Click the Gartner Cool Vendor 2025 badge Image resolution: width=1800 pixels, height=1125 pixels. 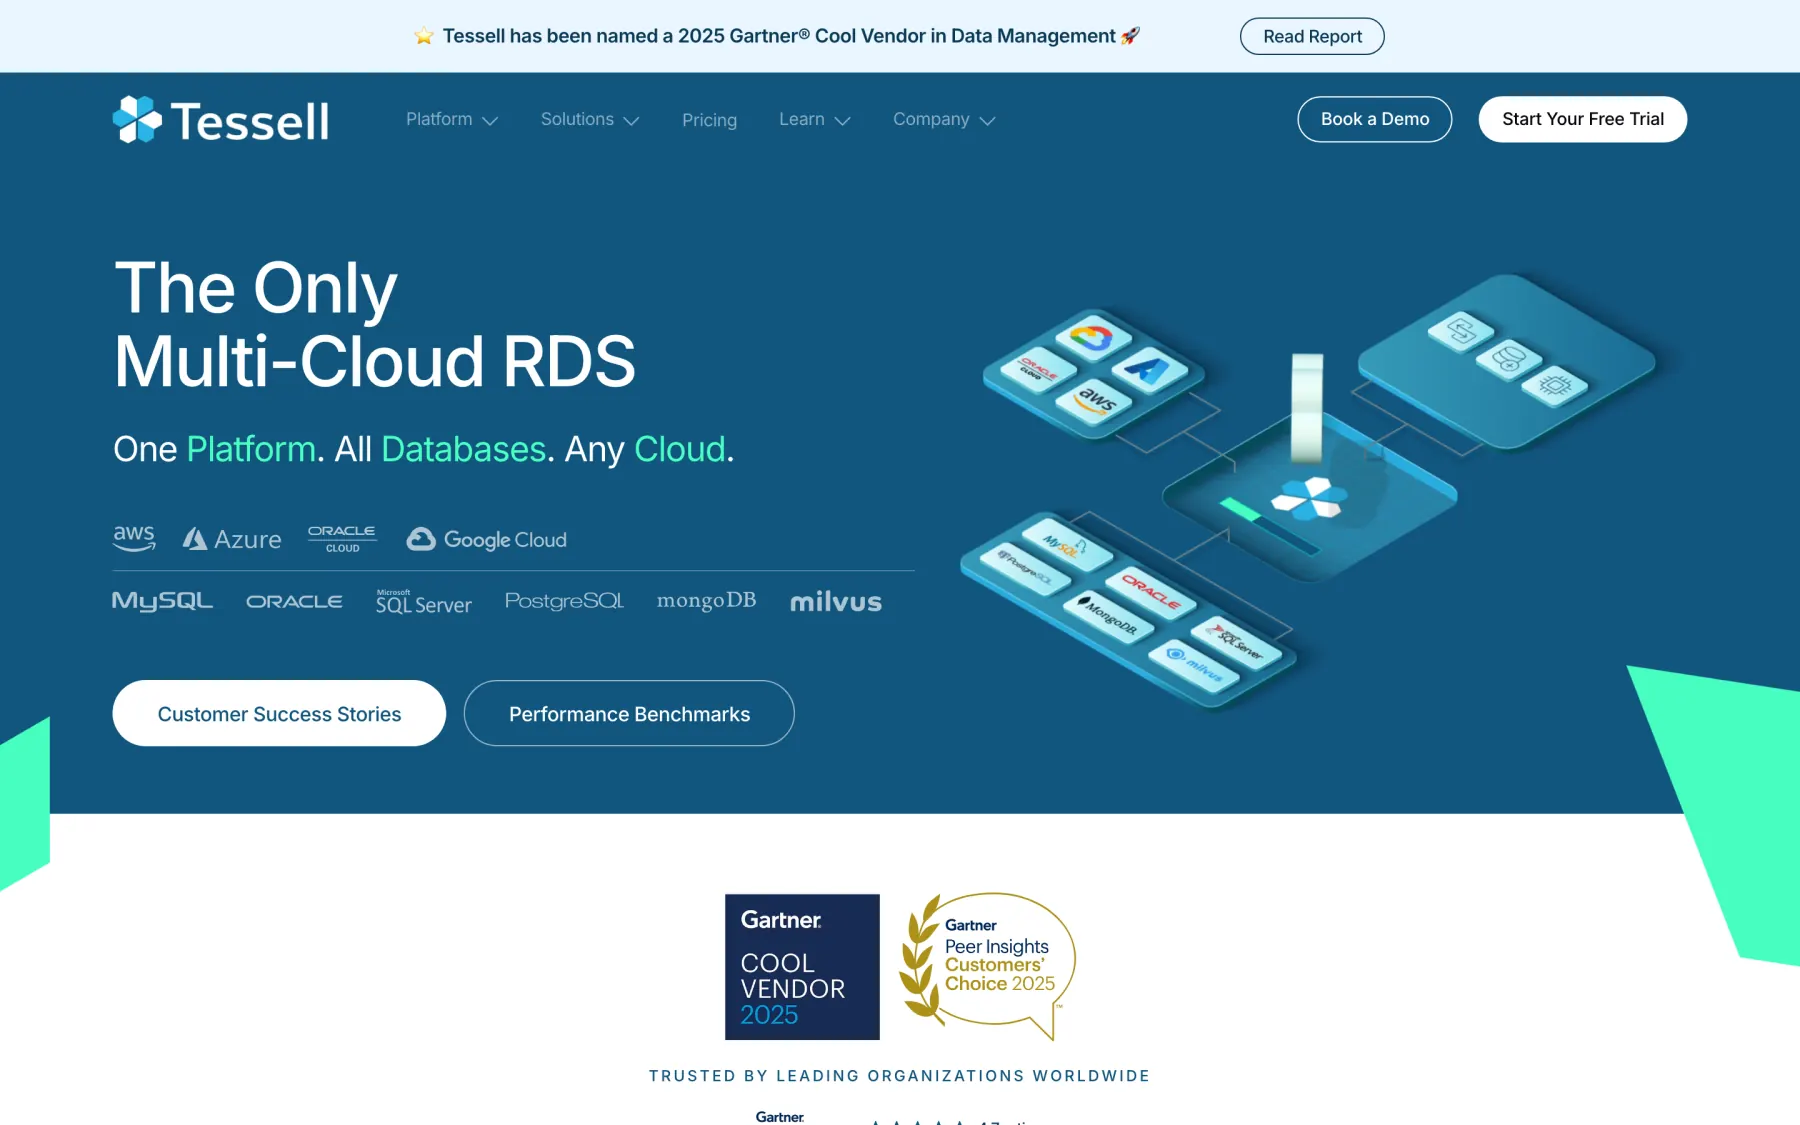[802, 967]
